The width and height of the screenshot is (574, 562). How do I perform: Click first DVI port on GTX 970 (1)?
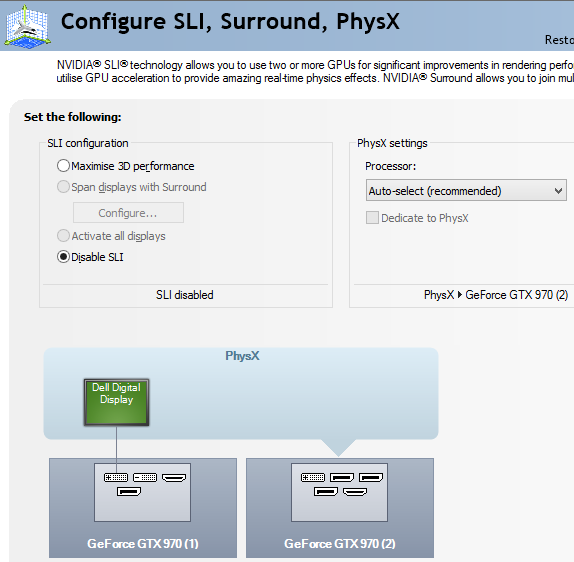click(x=116, y=477)
